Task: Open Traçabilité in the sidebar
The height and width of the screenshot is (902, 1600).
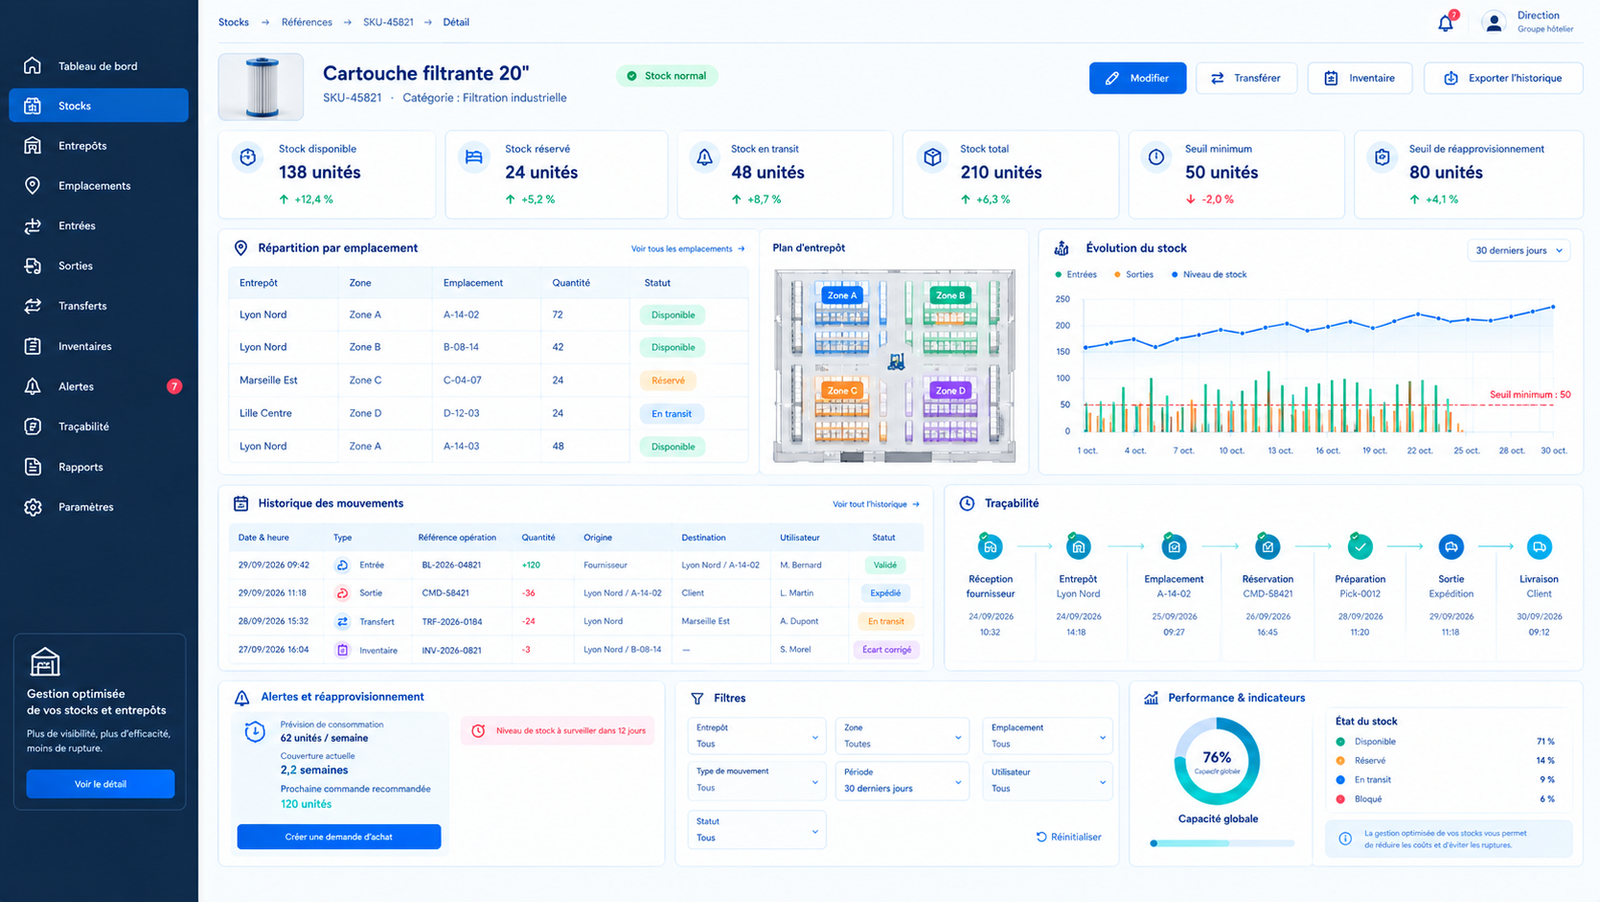Action: click(98, 426)
